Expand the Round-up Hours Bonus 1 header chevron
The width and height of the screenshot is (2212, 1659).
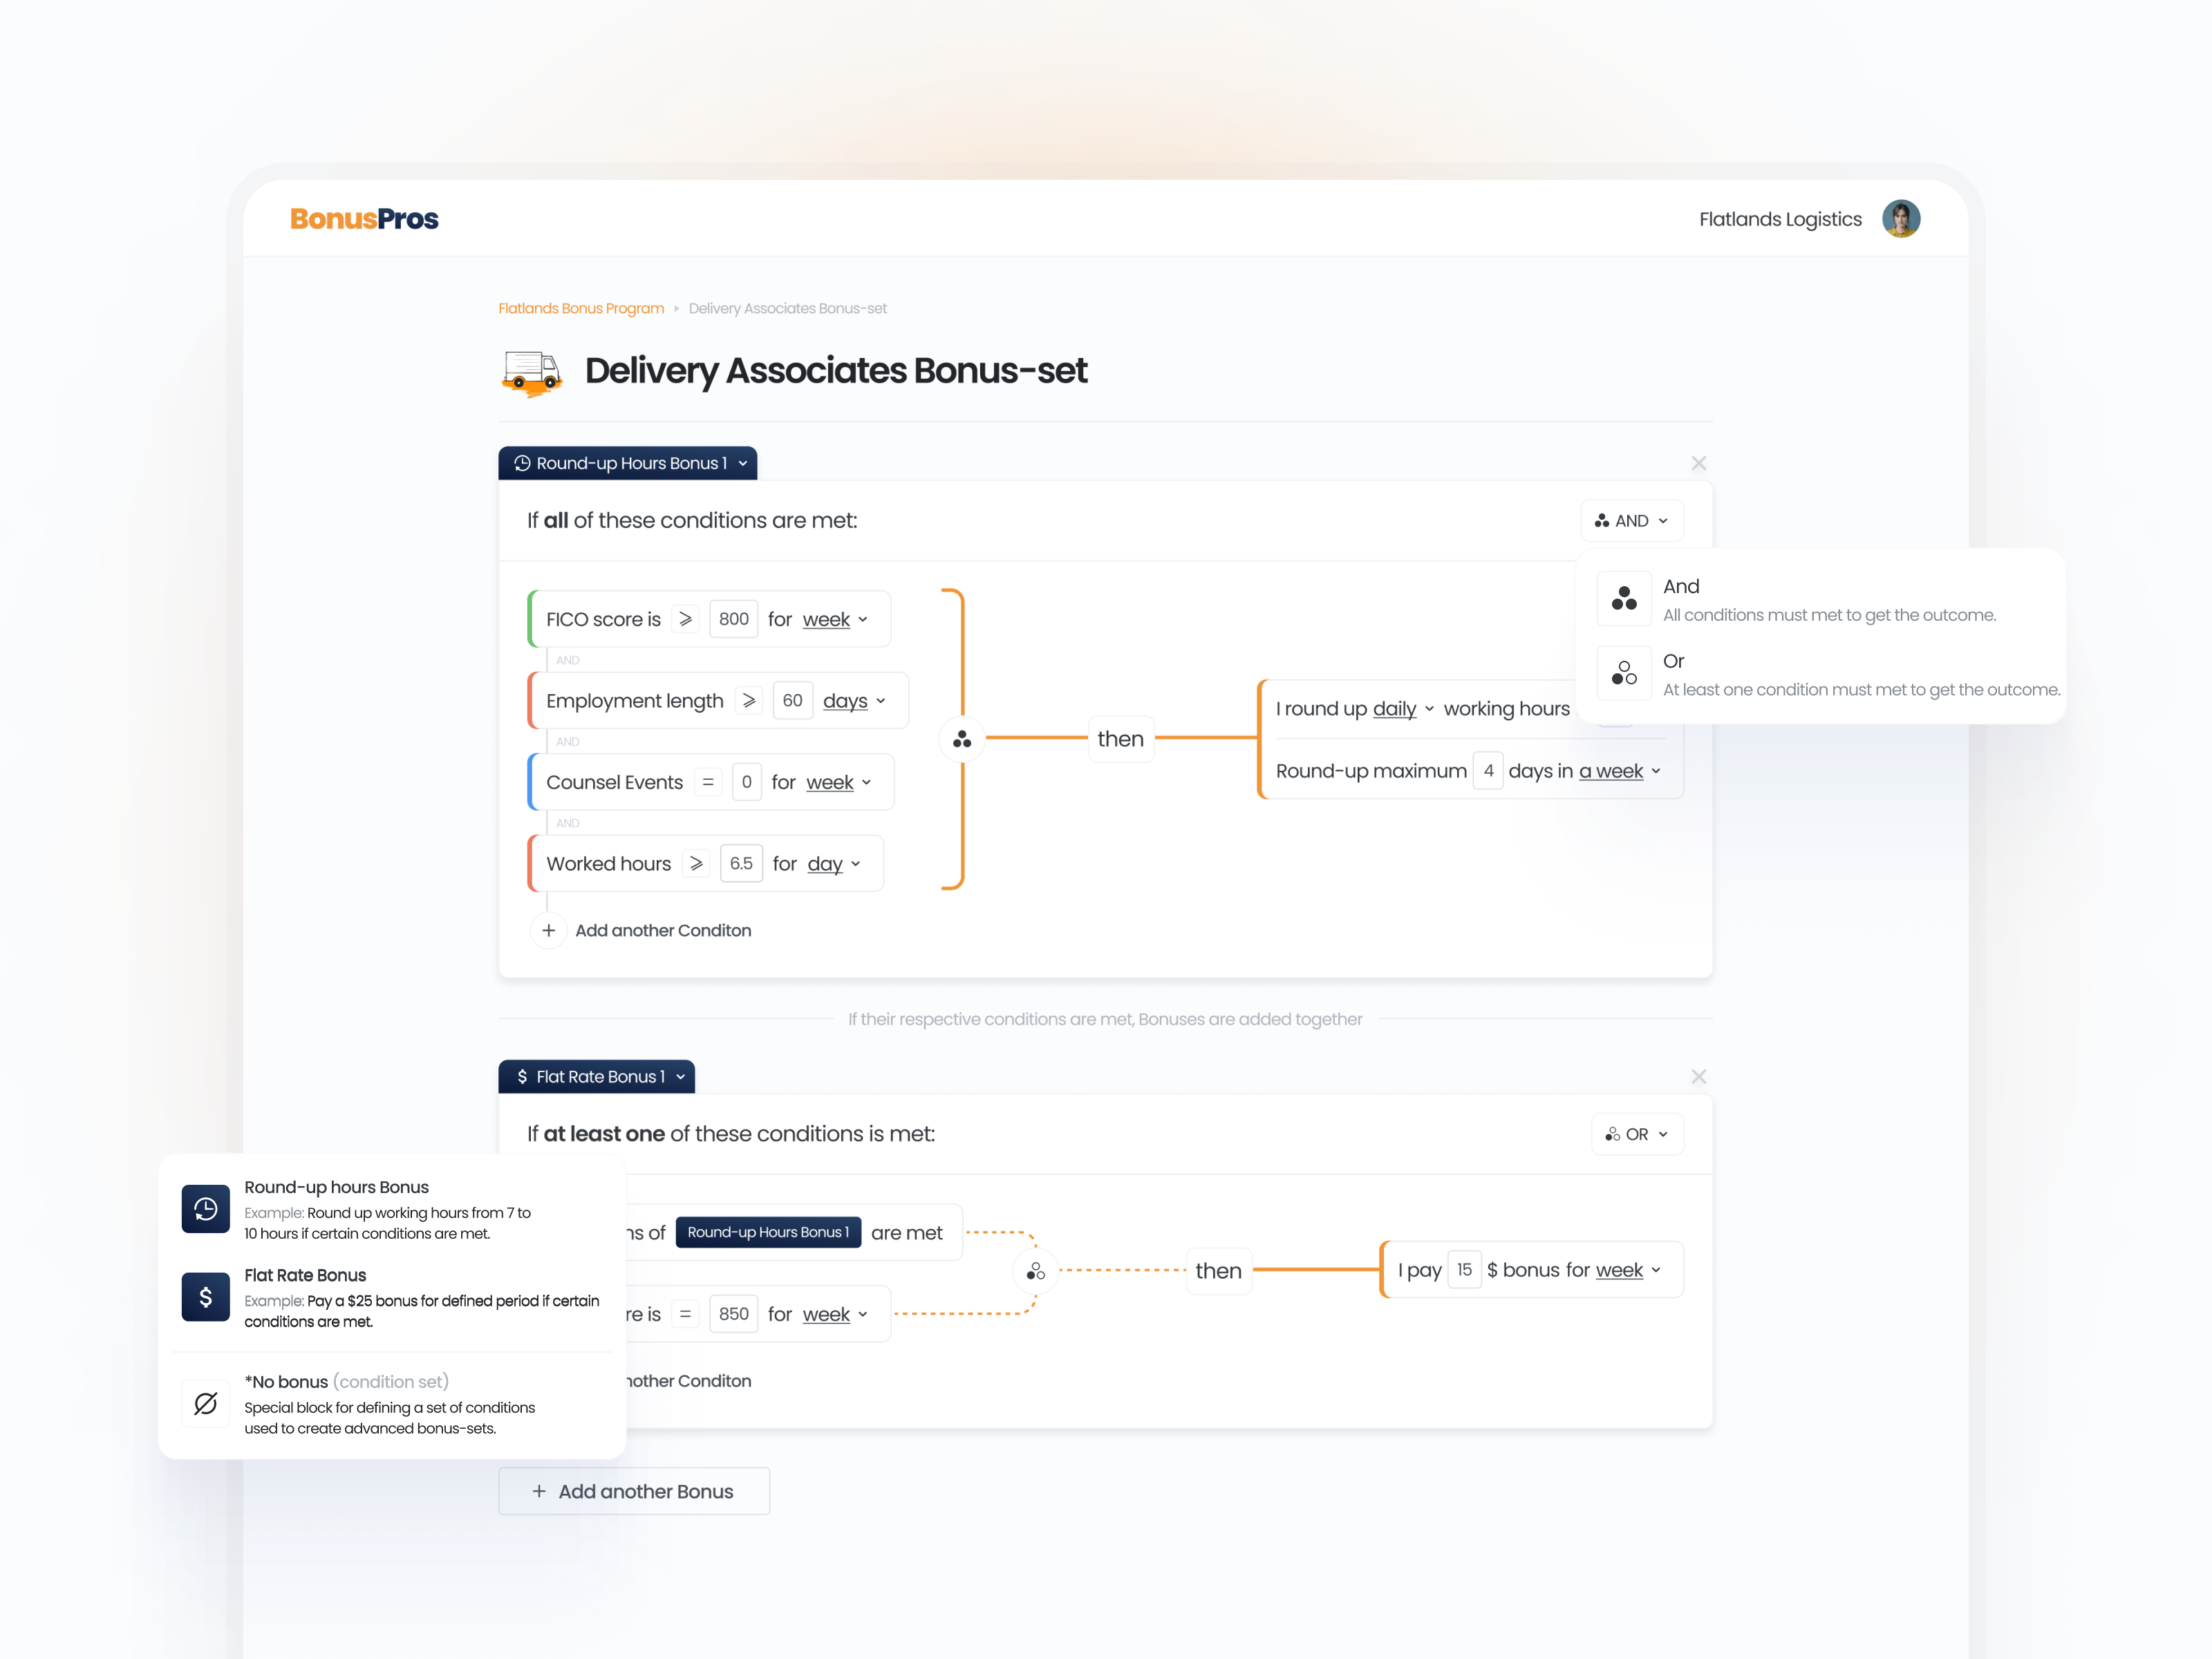coord(742,463)
